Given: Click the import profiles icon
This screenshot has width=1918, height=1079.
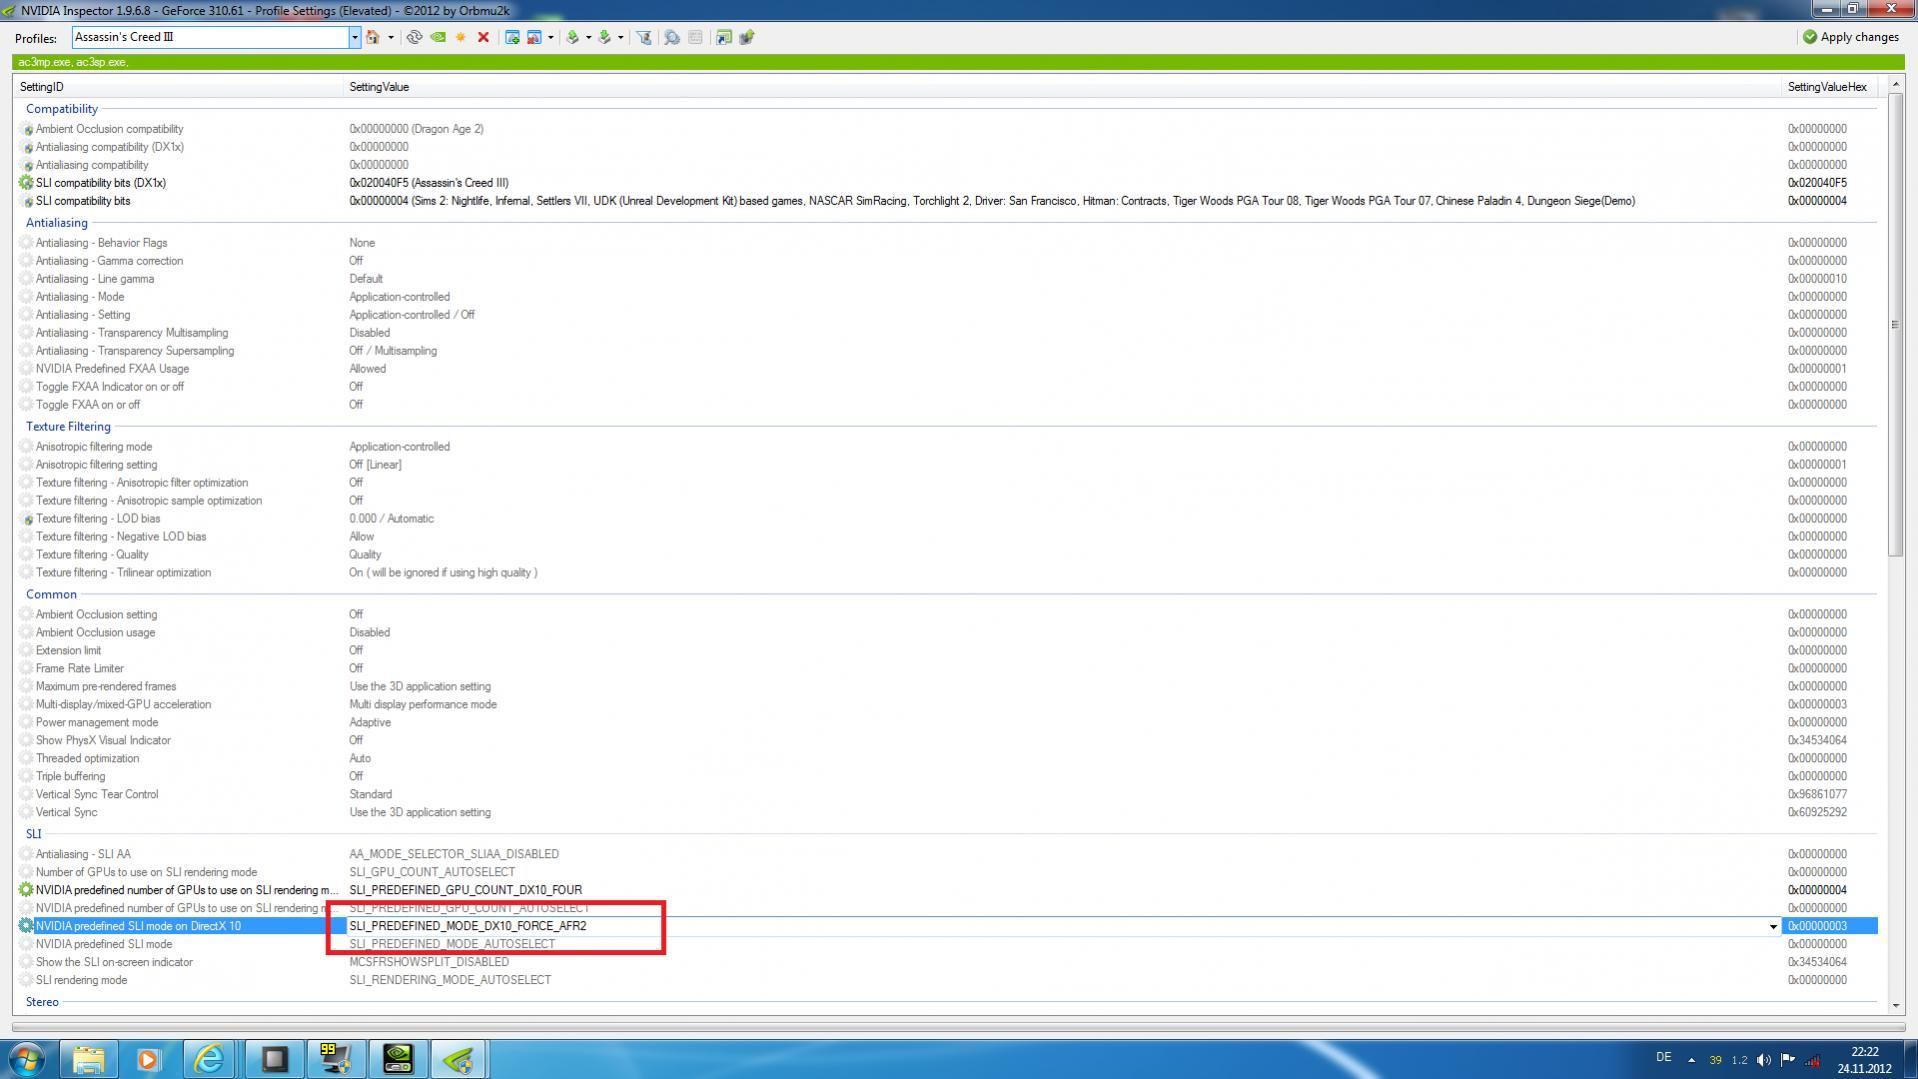Looking at the screenshot, I should [605, 37].
